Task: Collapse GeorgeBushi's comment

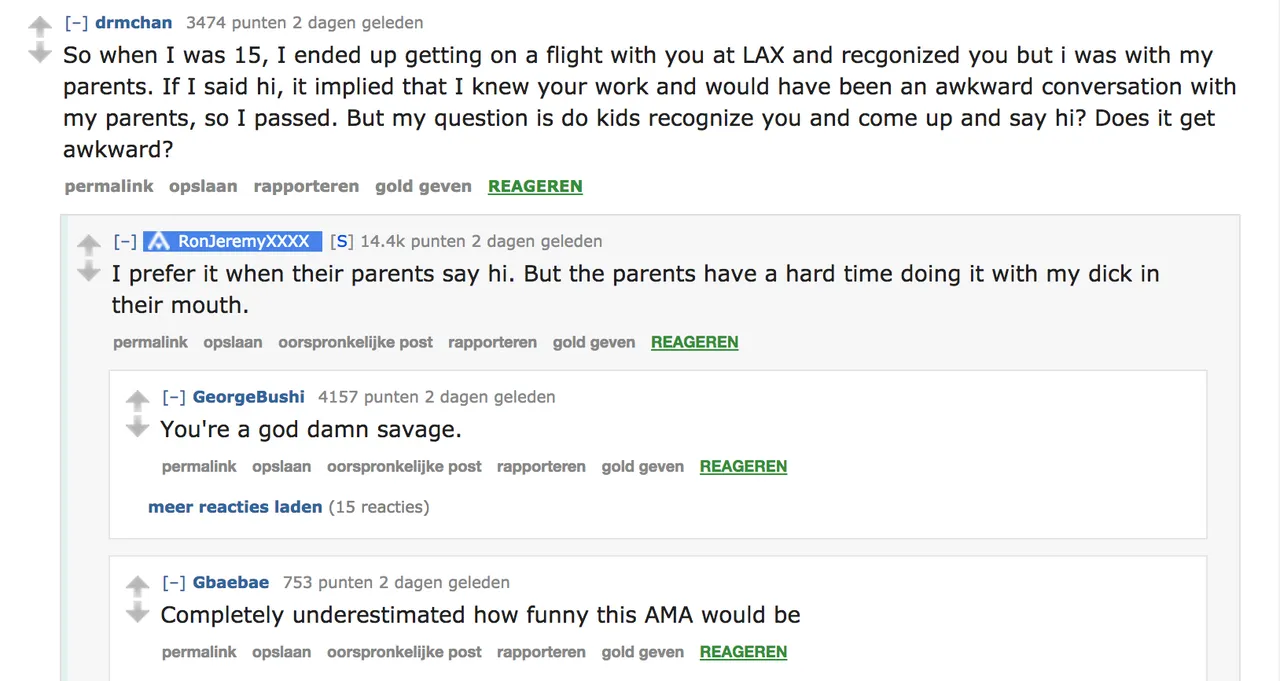Action: tap(174, 397)
